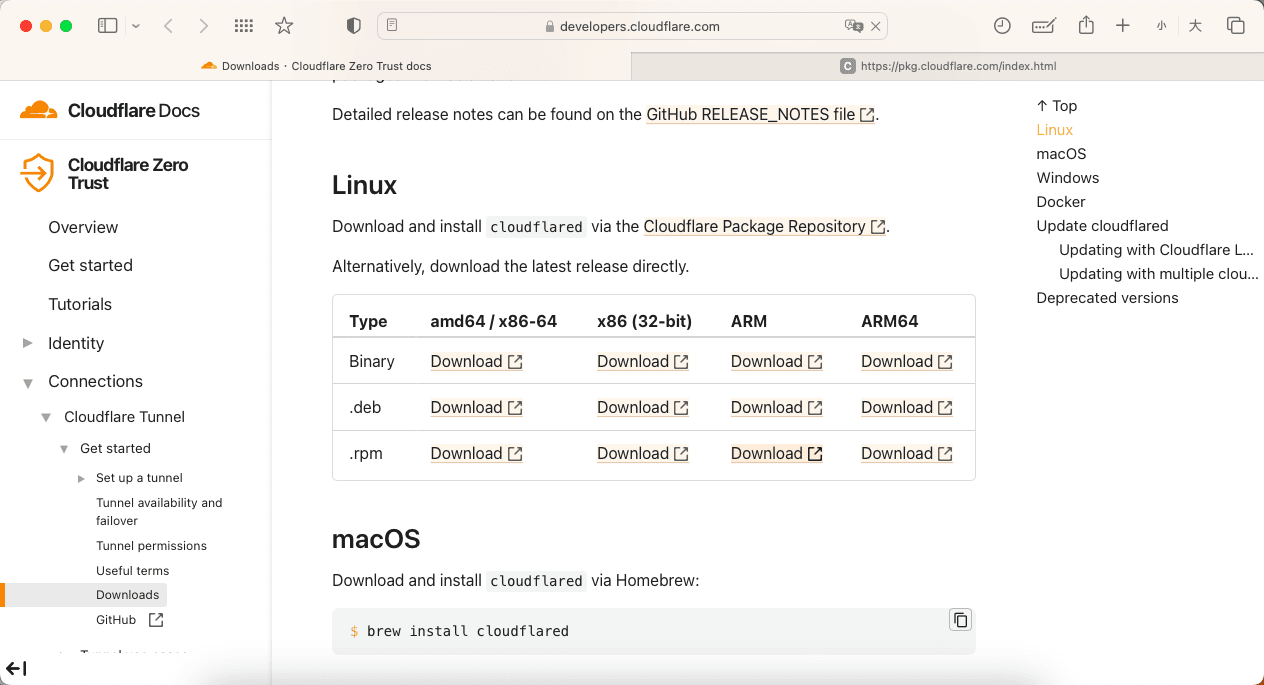
Task: Go forward to the next page
Action: pos(204,26)
